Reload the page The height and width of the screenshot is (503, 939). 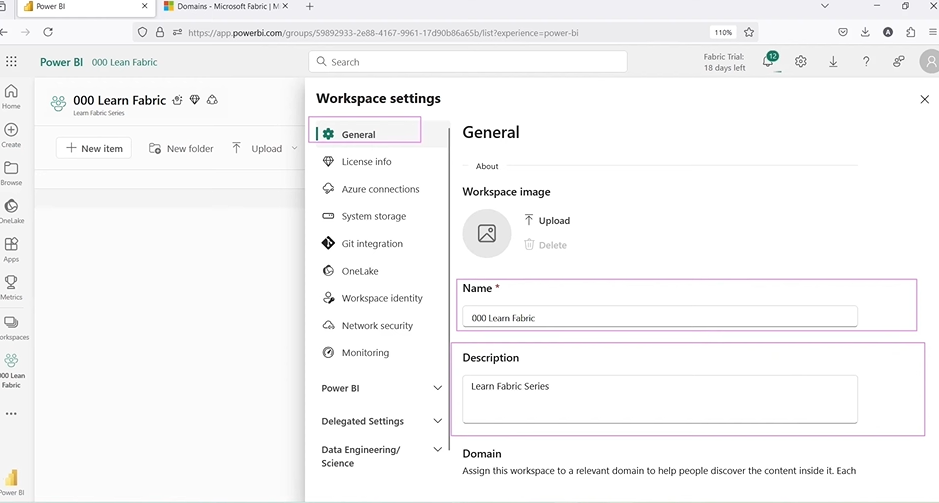coord(48,32)
